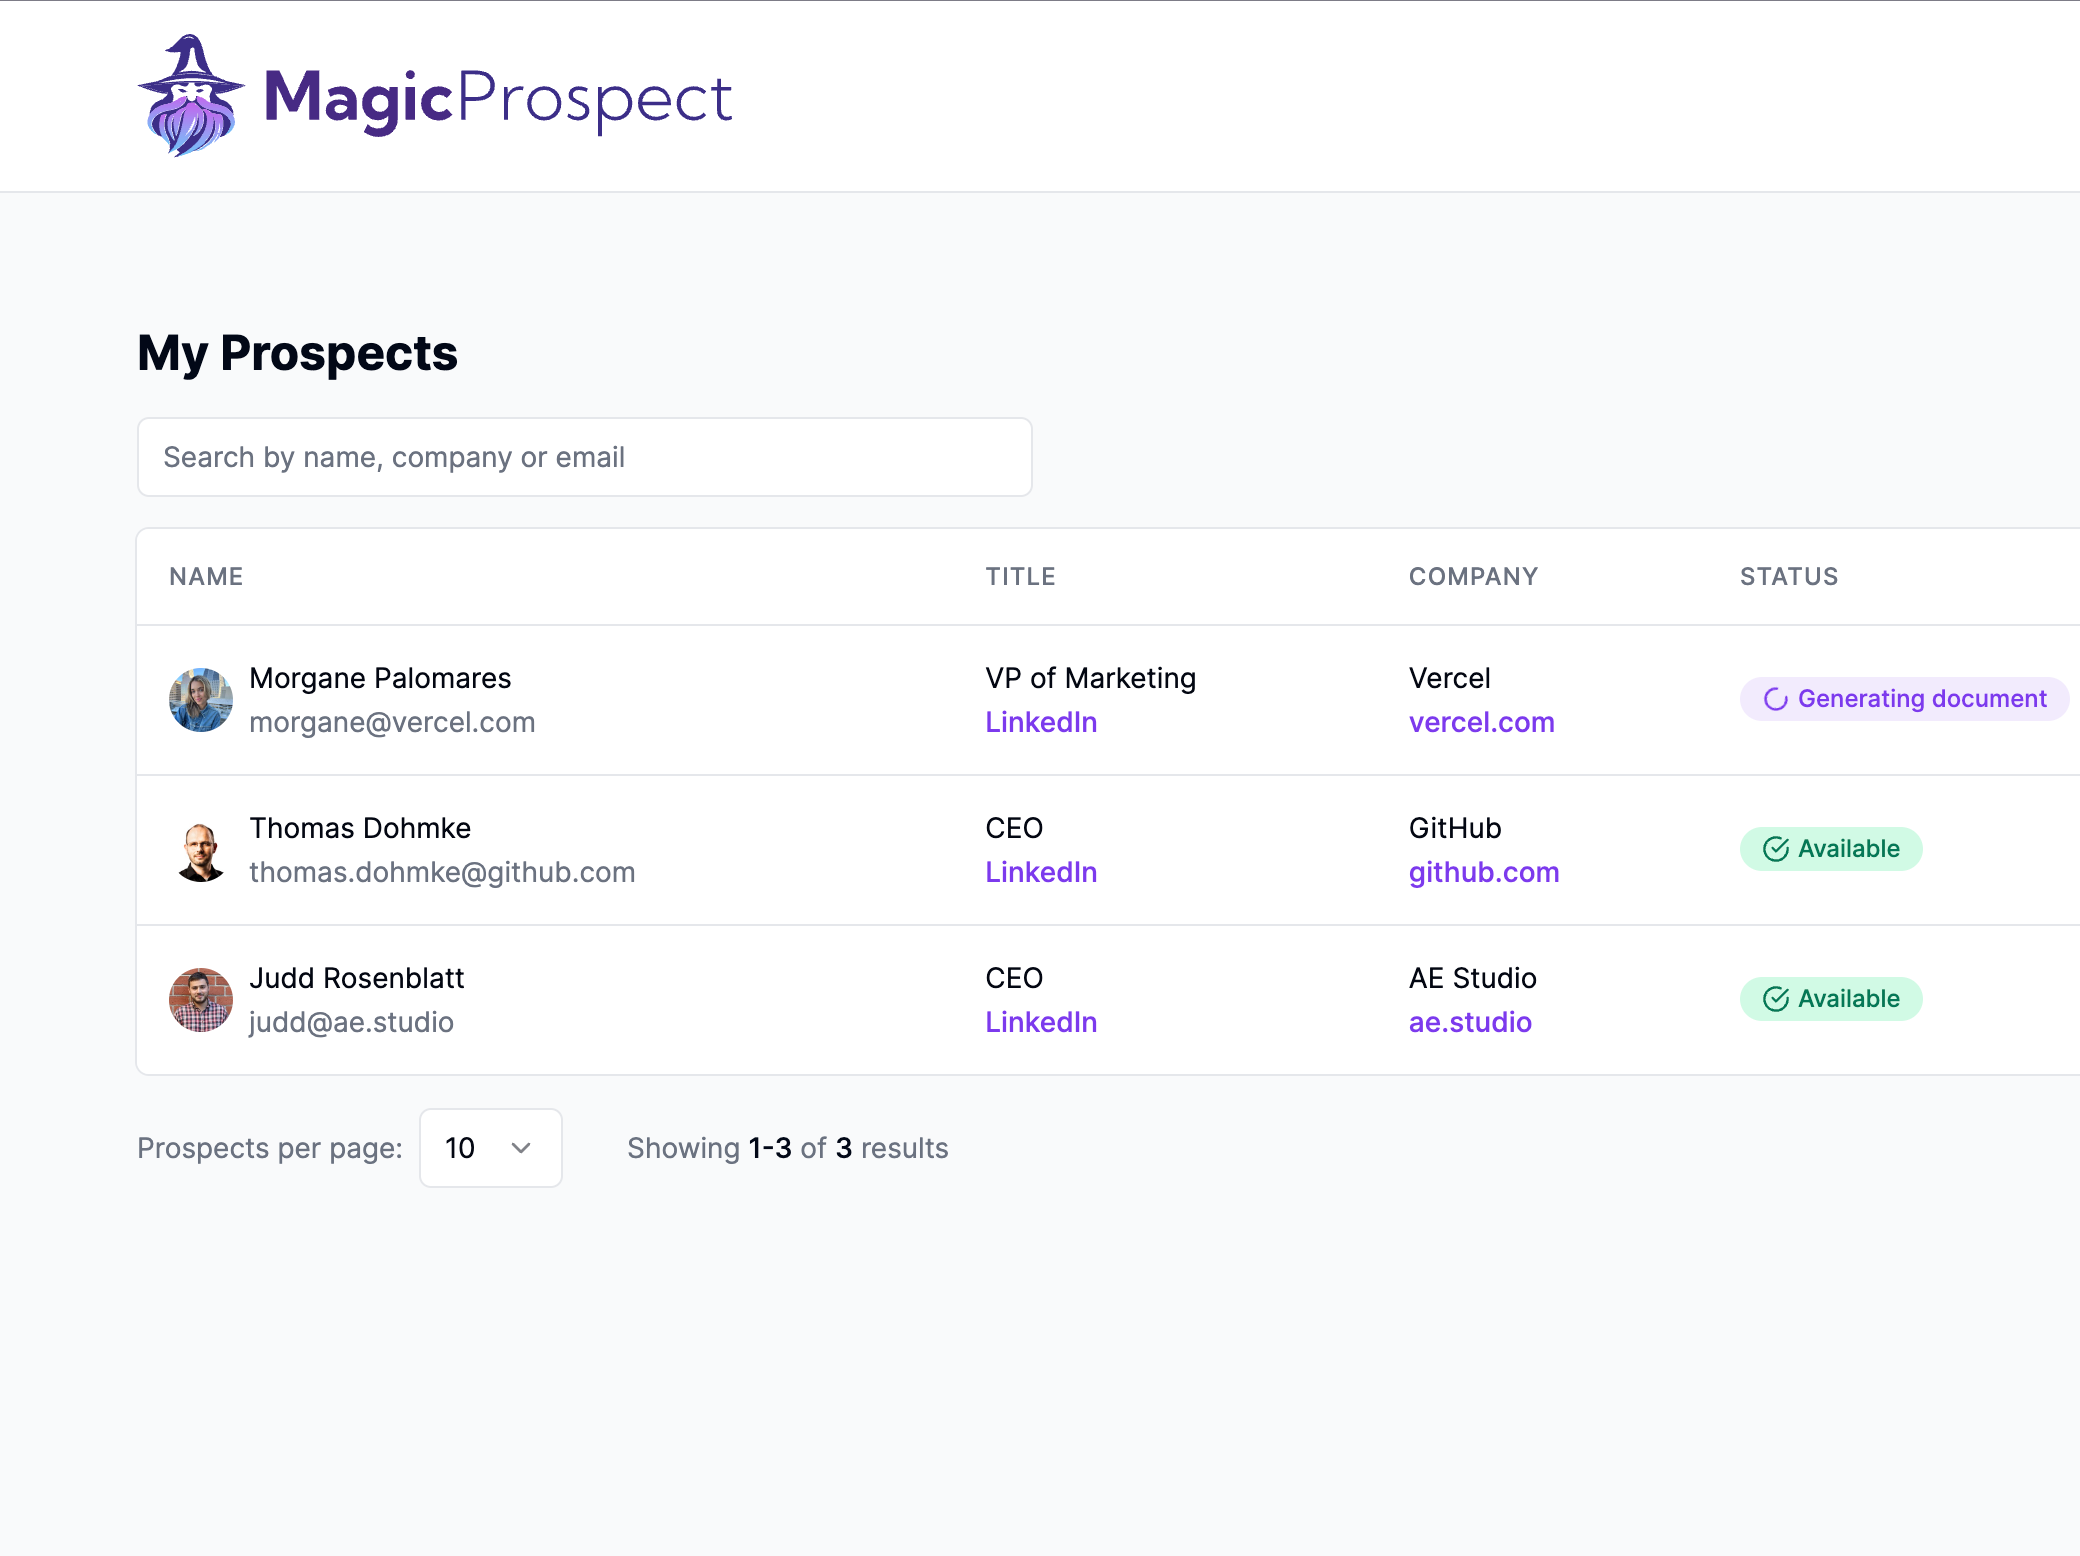Click Morgane Palomares' profile avatar
This screenshot has width=2080, height=1556.
[201, 700]
